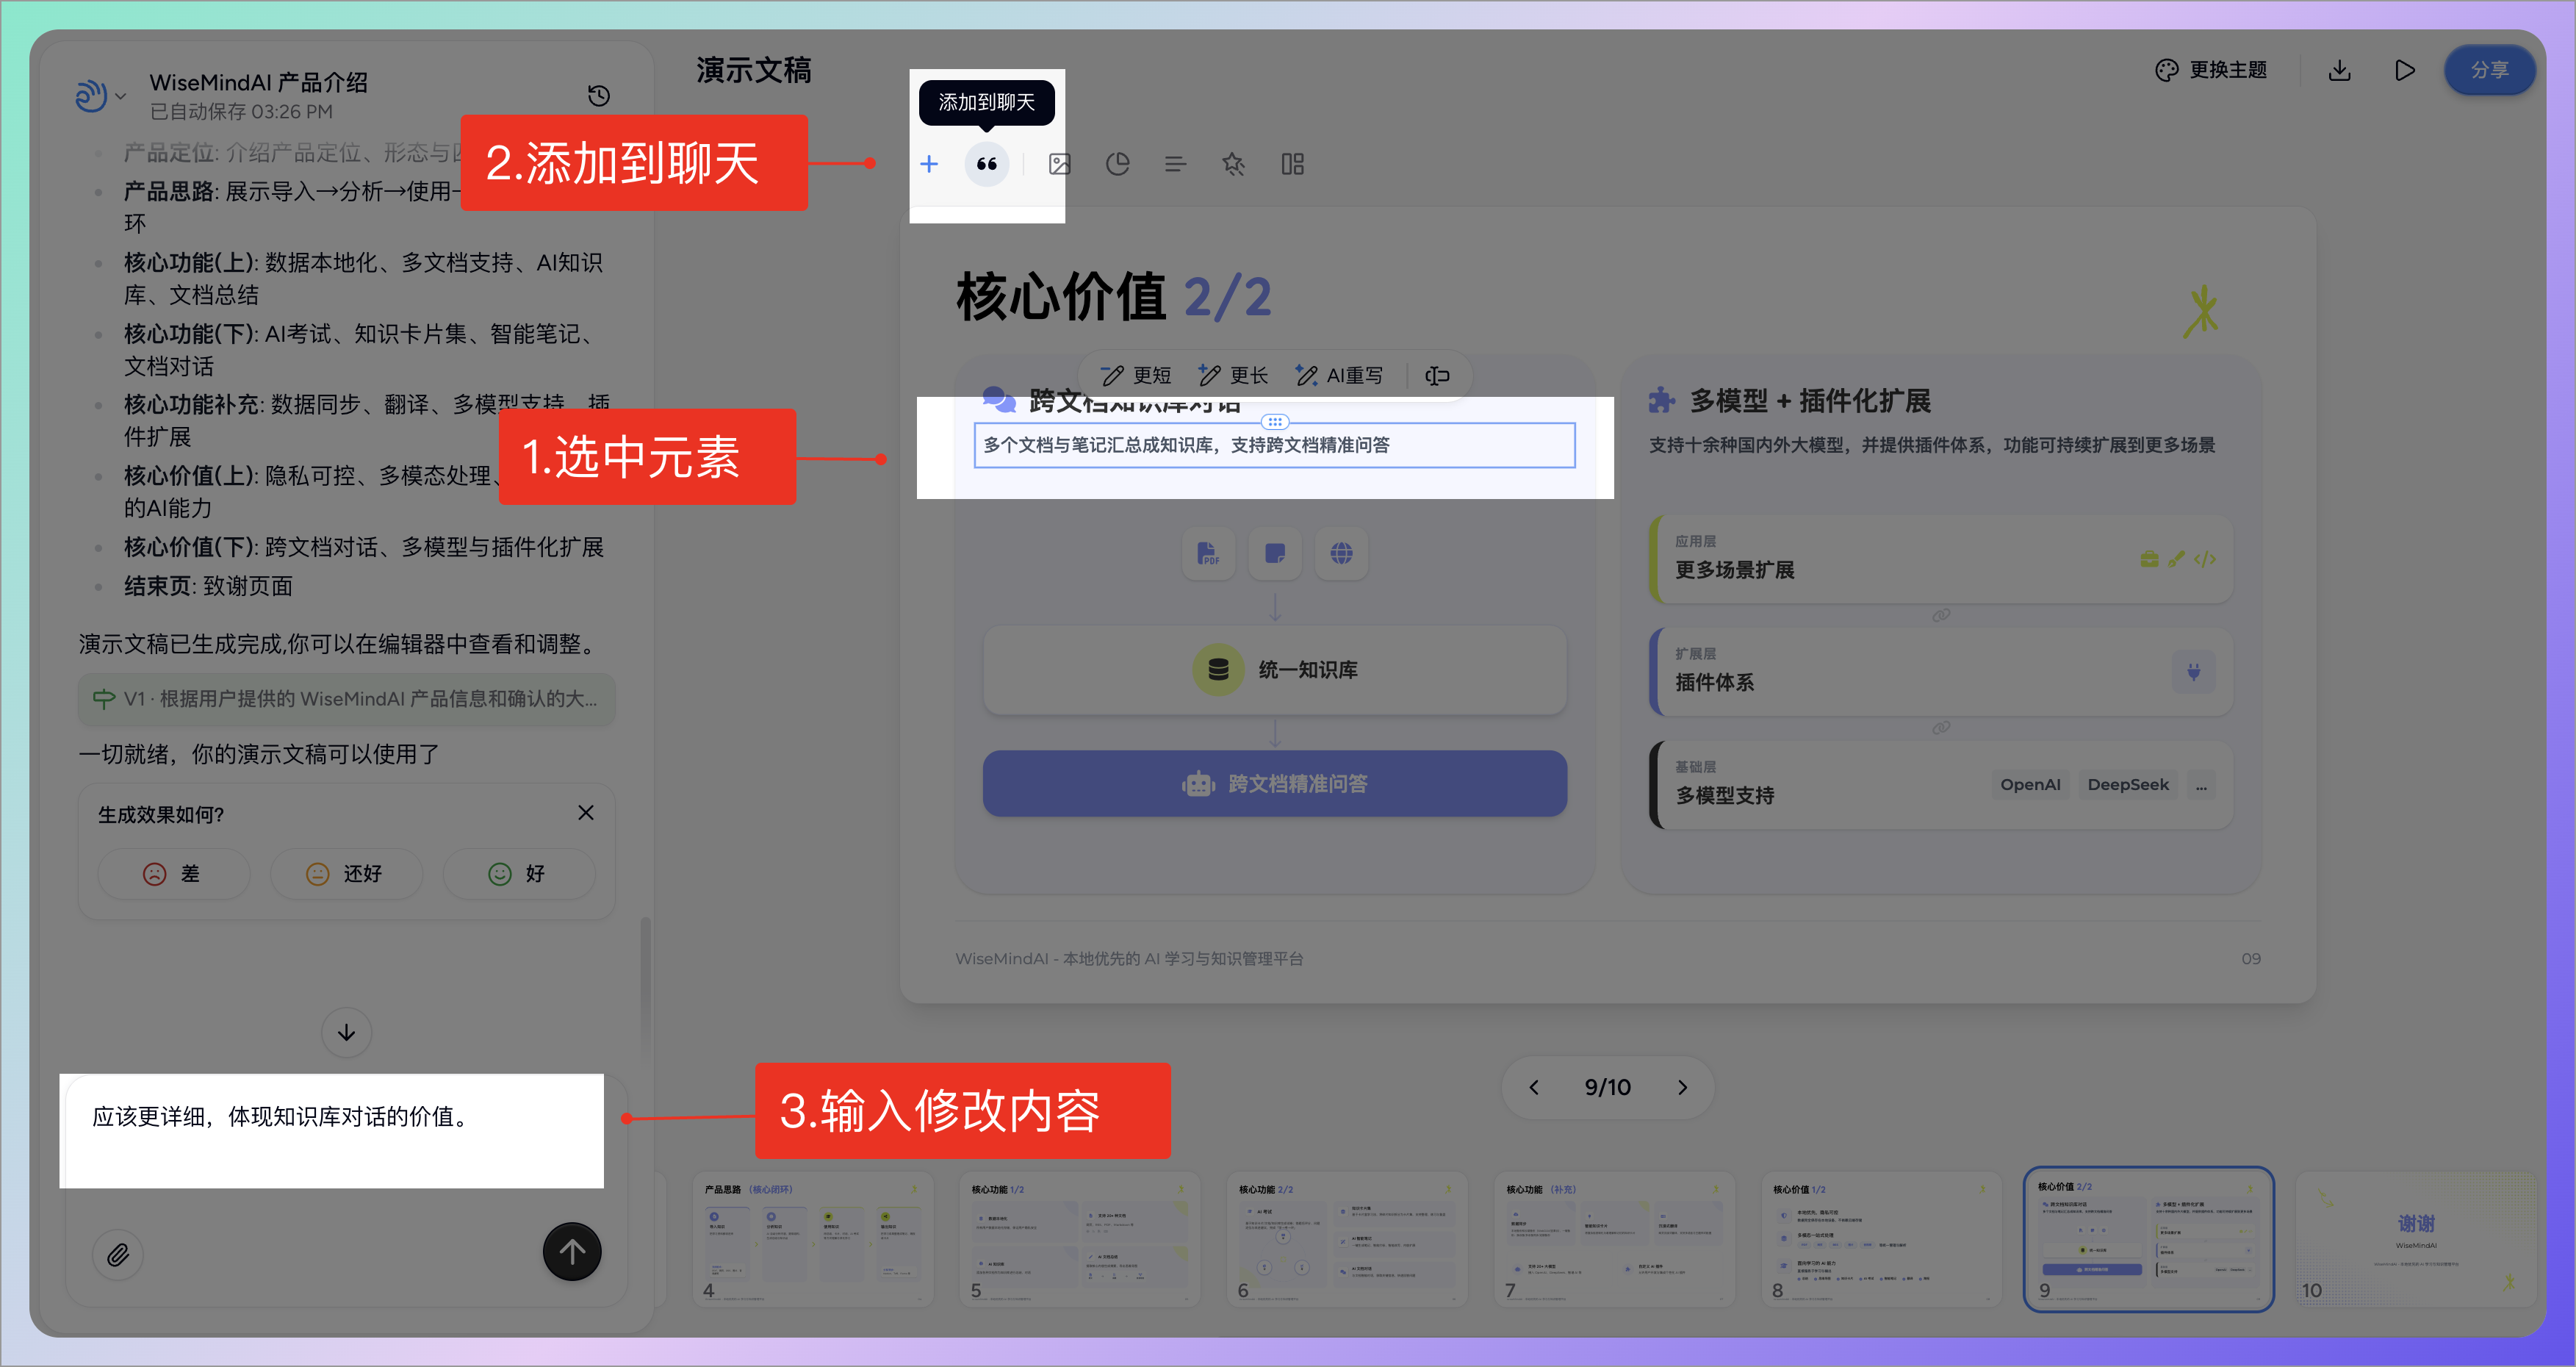Click the layout grid icon in toolbar
2576x1367 pixels.
click(1292, 164)
